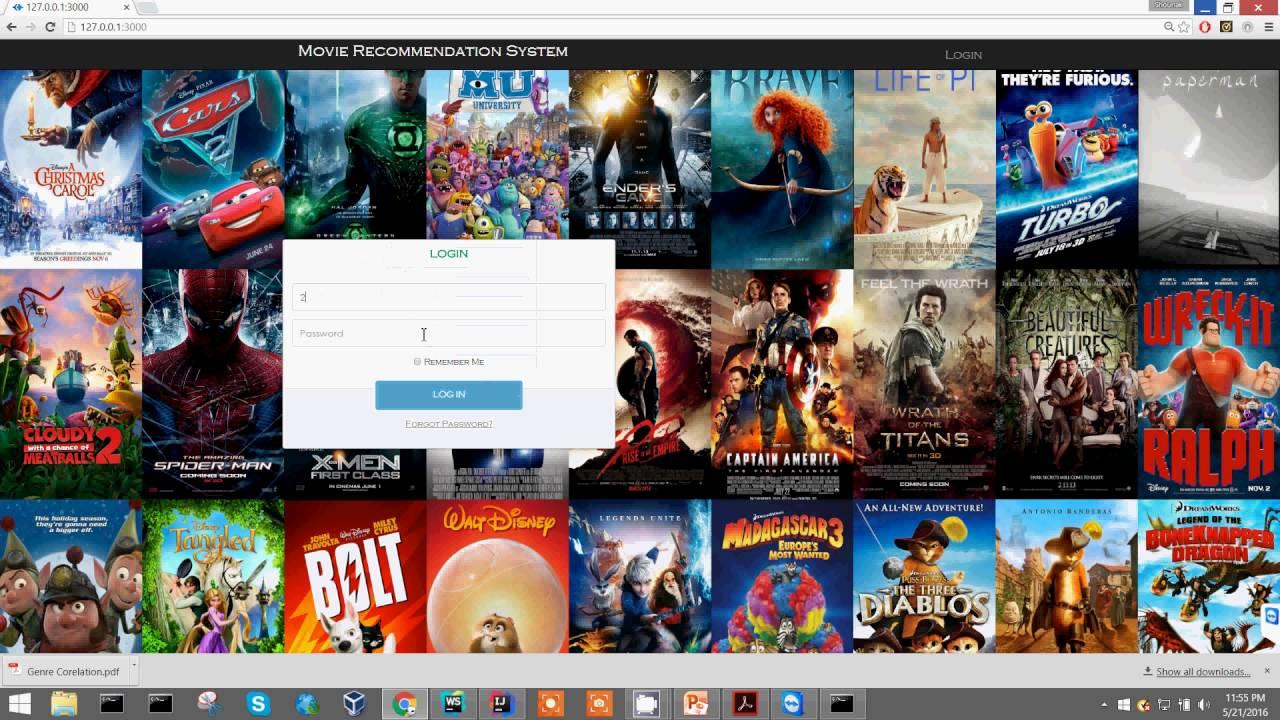Click the Wrath of the Titans poster
Viewport: 1280px width, 720px height.
pos(924,384)
